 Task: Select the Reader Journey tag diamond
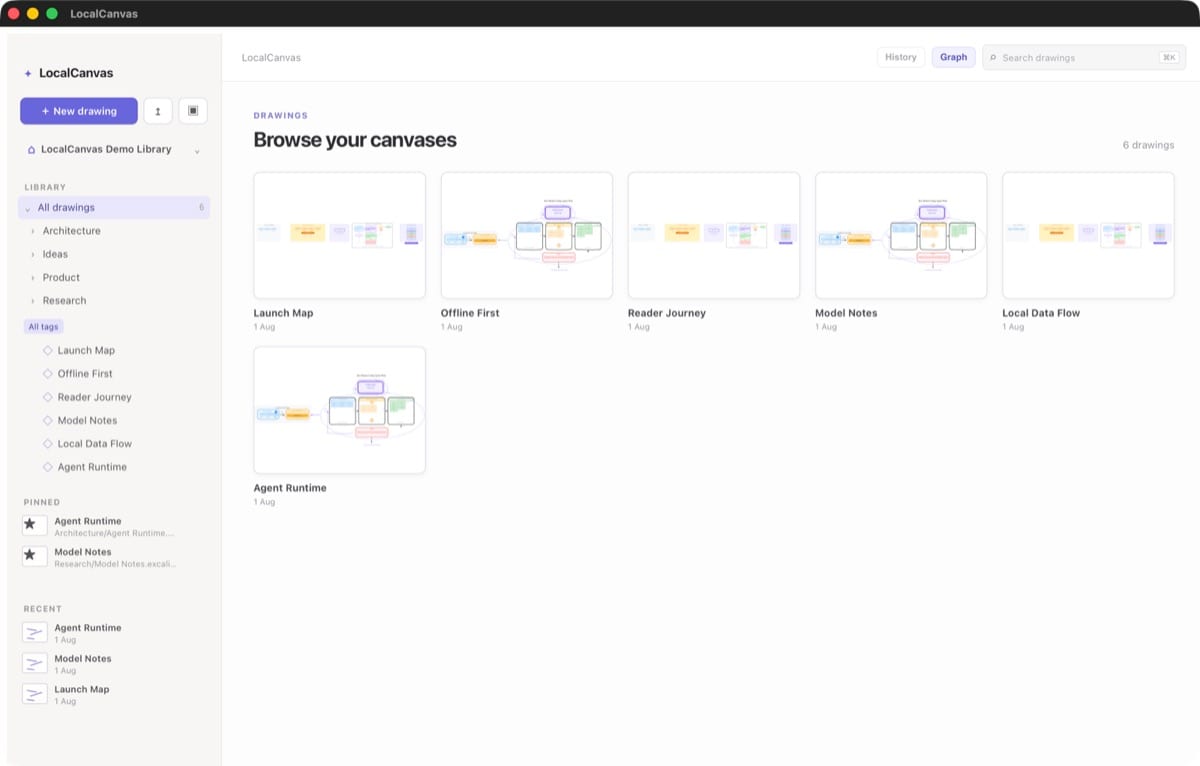pyautogui.click(x=47, y=397)
